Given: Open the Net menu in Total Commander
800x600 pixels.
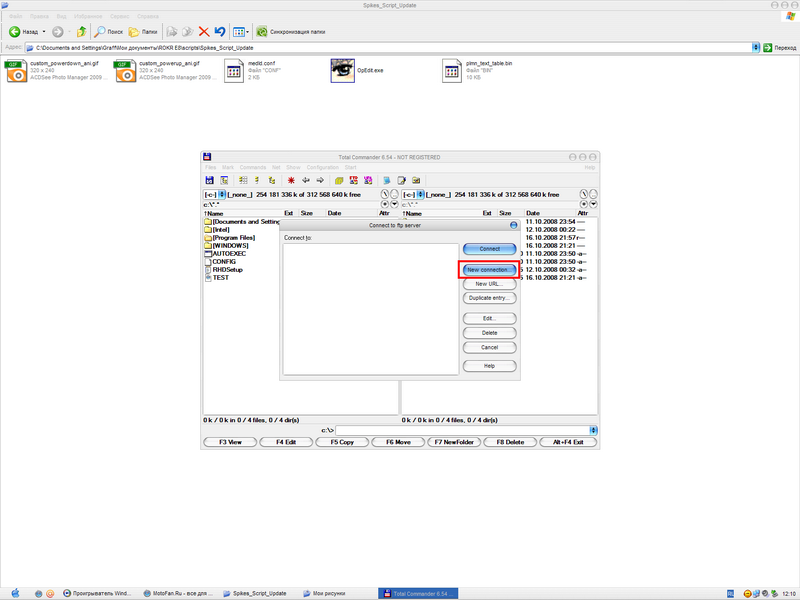Looking at the screenshot, I should pos(276,167).
